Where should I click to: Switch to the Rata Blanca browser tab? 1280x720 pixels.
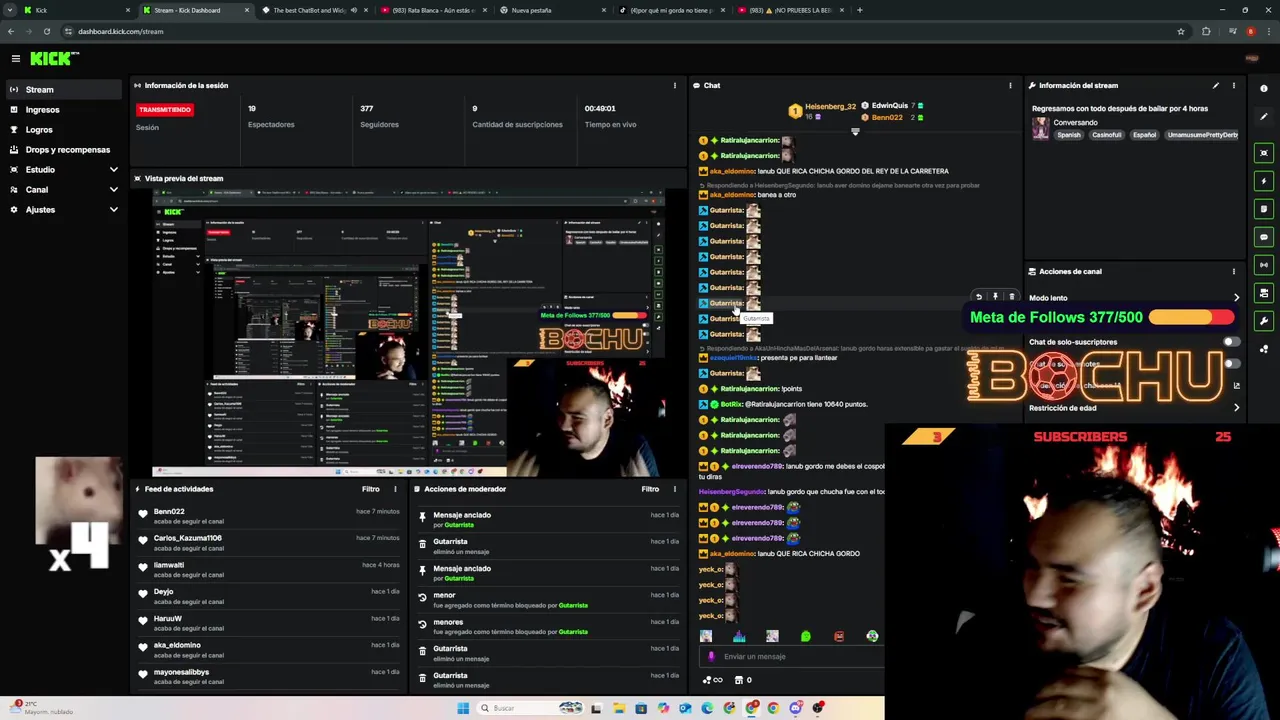coord(434,10)
